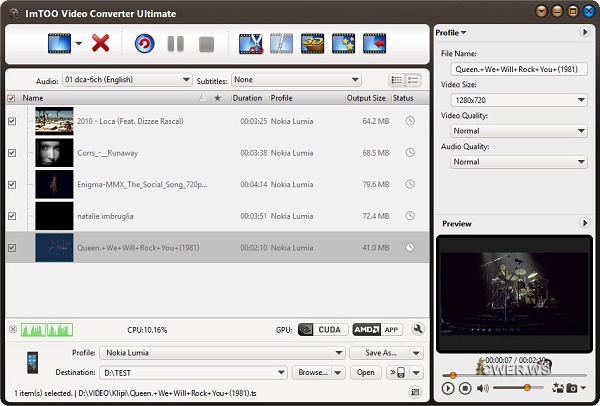Click the Add File filmstrip icon
This screenshot has height=406, width=600.
58,43
